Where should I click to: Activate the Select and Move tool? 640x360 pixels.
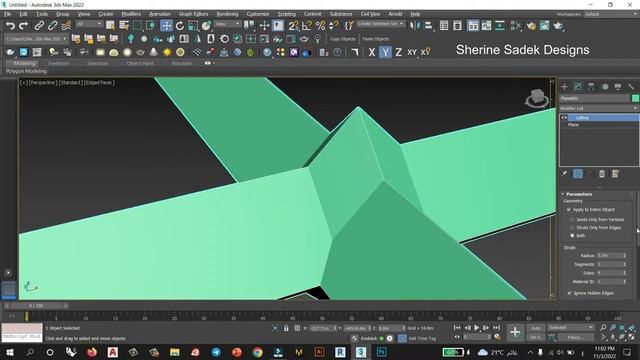tap(166, 26)
